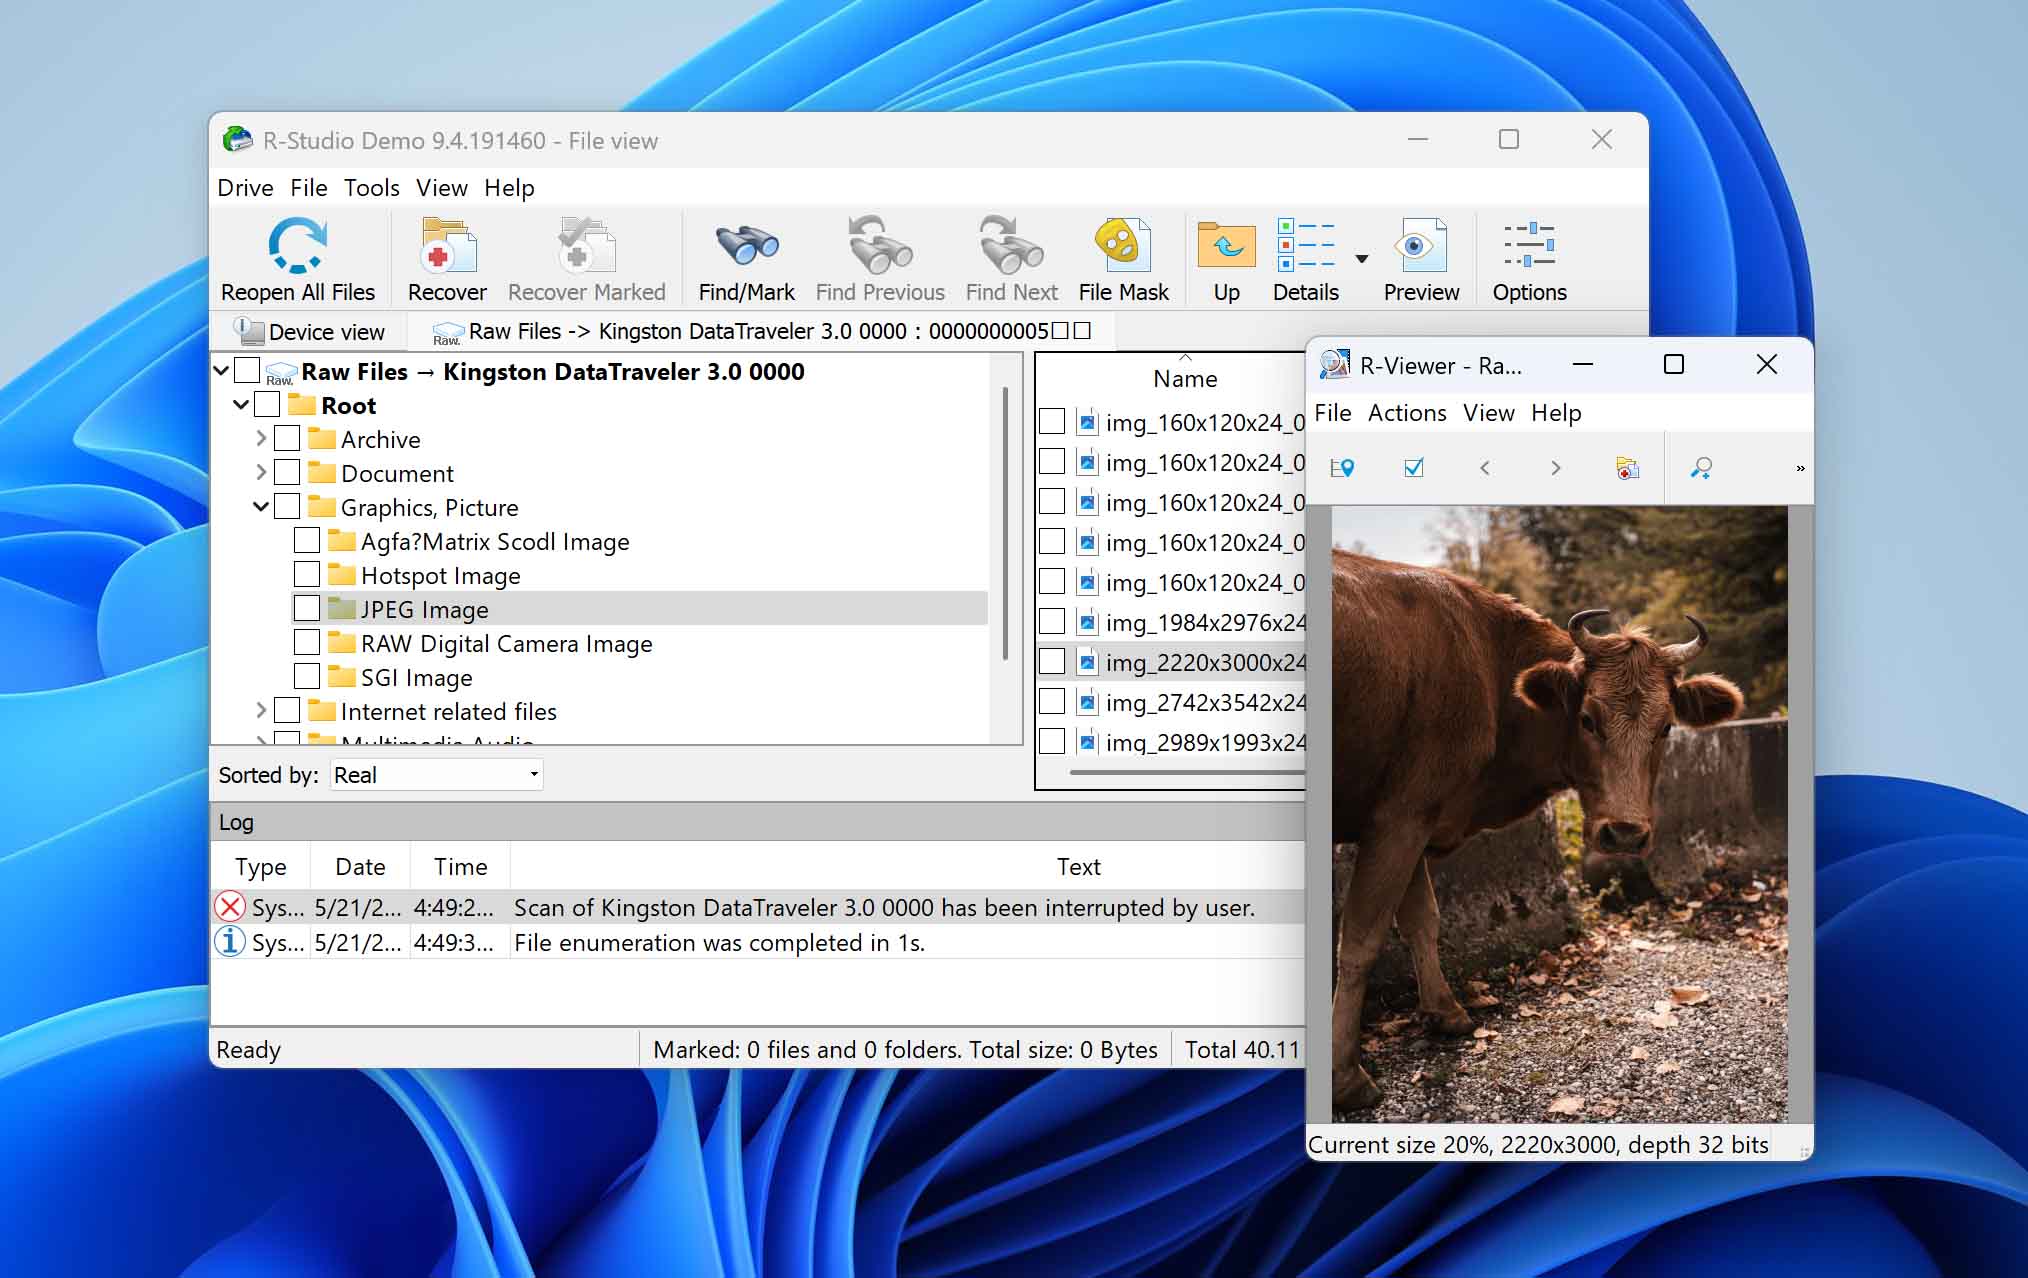Screen dimensions: 2028x1278
Task: Check the Document folder checkbox
Action: coord(287,473)
